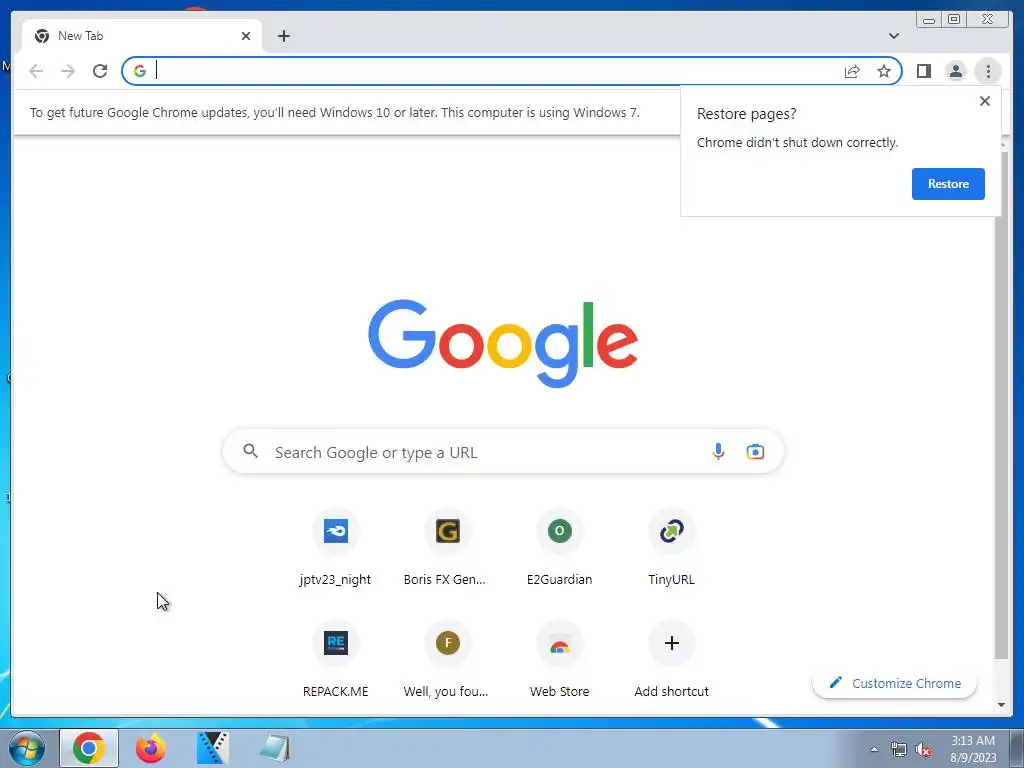1024x768 pixels.
Task: Click the Google icon in address bar
Action: pos(140,71)
